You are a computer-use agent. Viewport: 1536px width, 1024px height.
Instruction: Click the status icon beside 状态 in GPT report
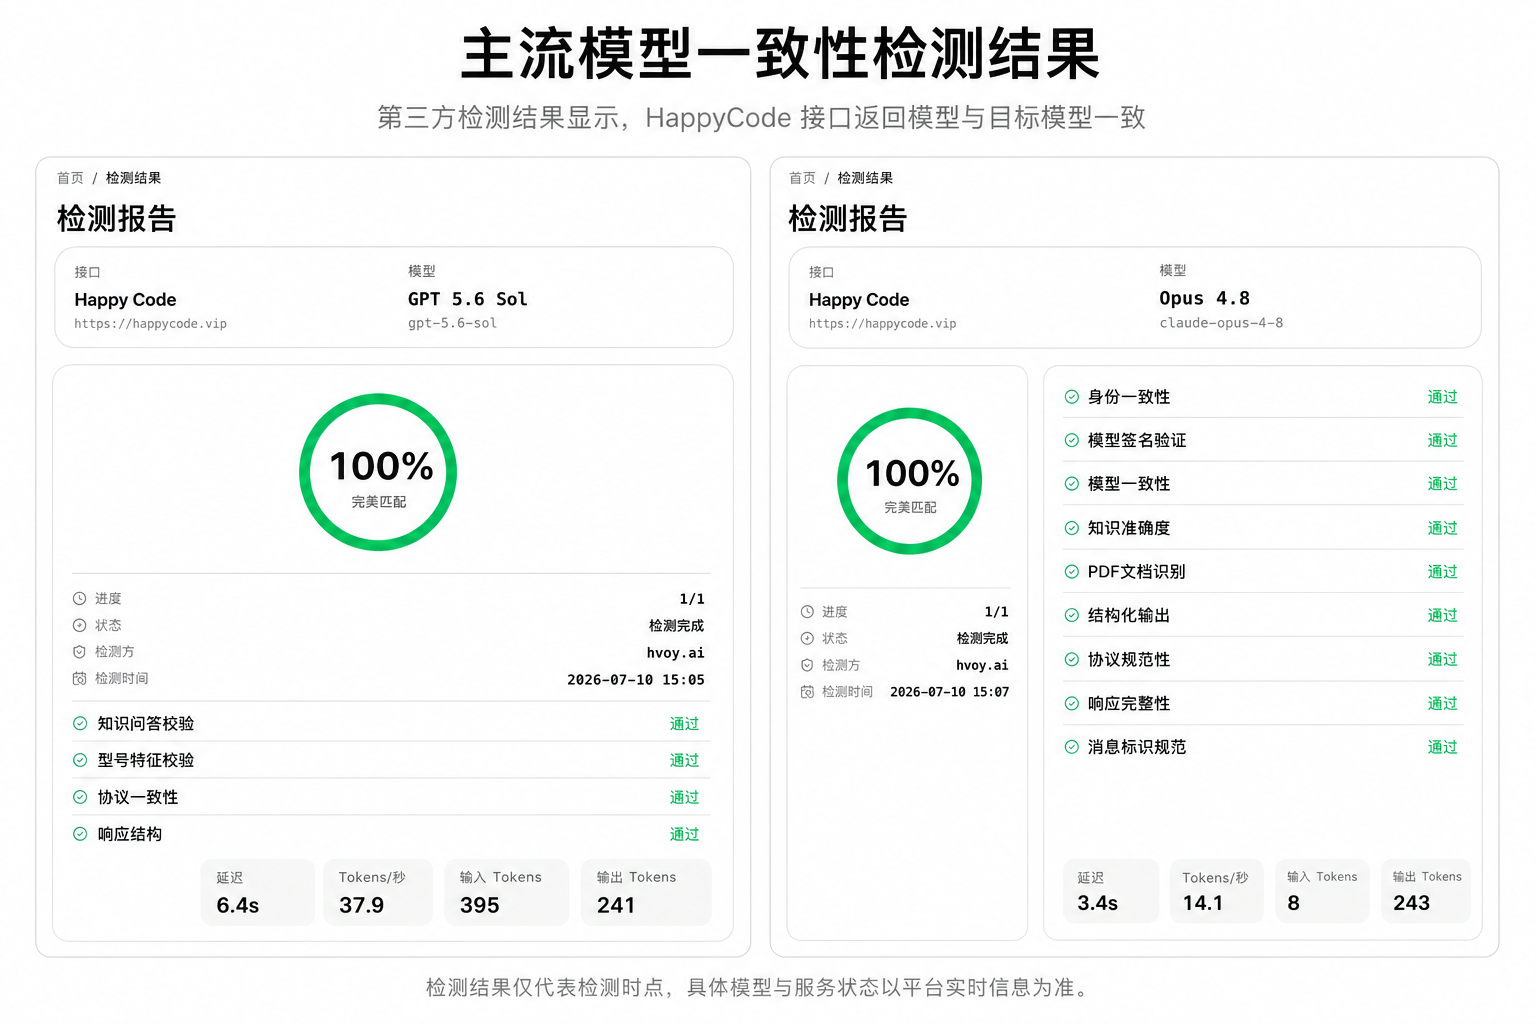click(x=80, y=625)
